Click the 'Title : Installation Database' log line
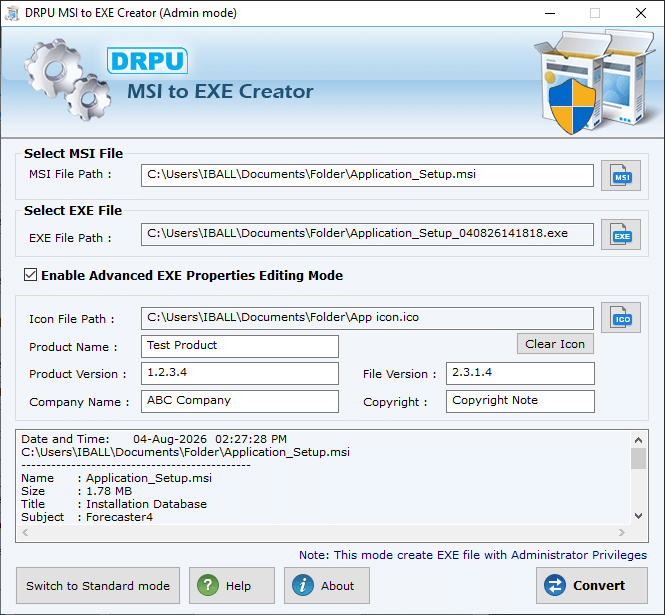Screen dimensions: 665x615 click(114, 504)
